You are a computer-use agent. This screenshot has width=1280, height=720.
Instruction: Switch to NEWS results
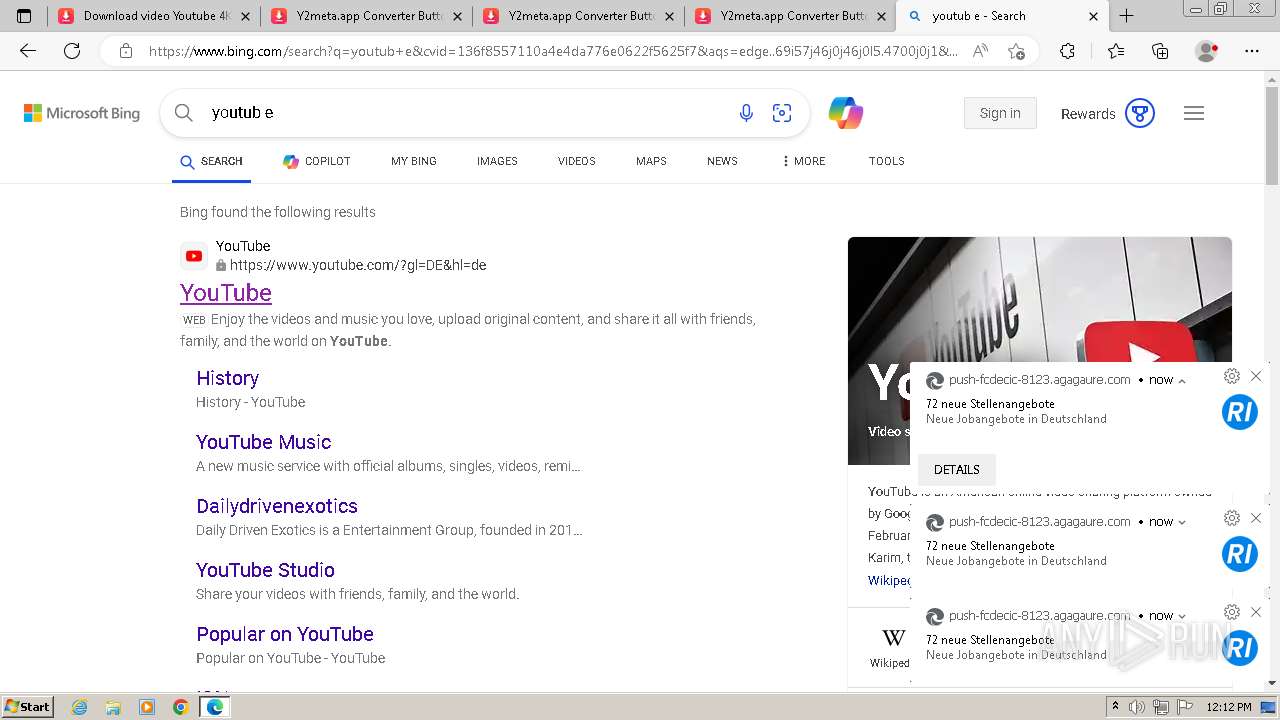pyautogui.click(x=722, y=161)
